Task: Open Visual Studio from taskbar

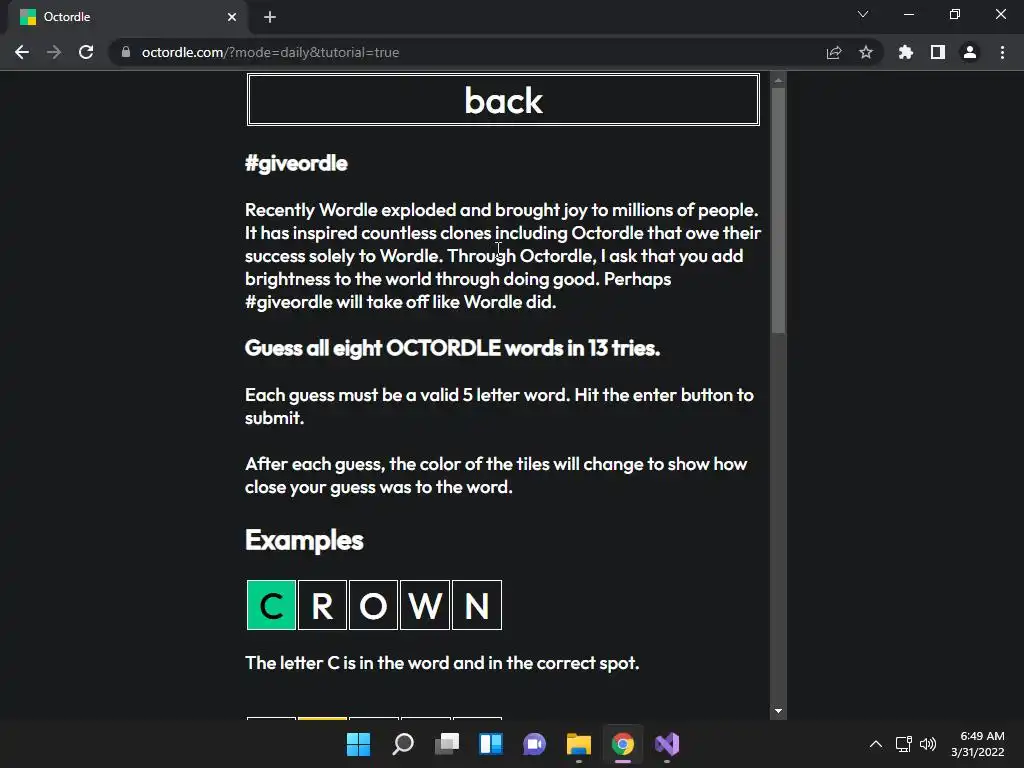Action: [667, 744]
